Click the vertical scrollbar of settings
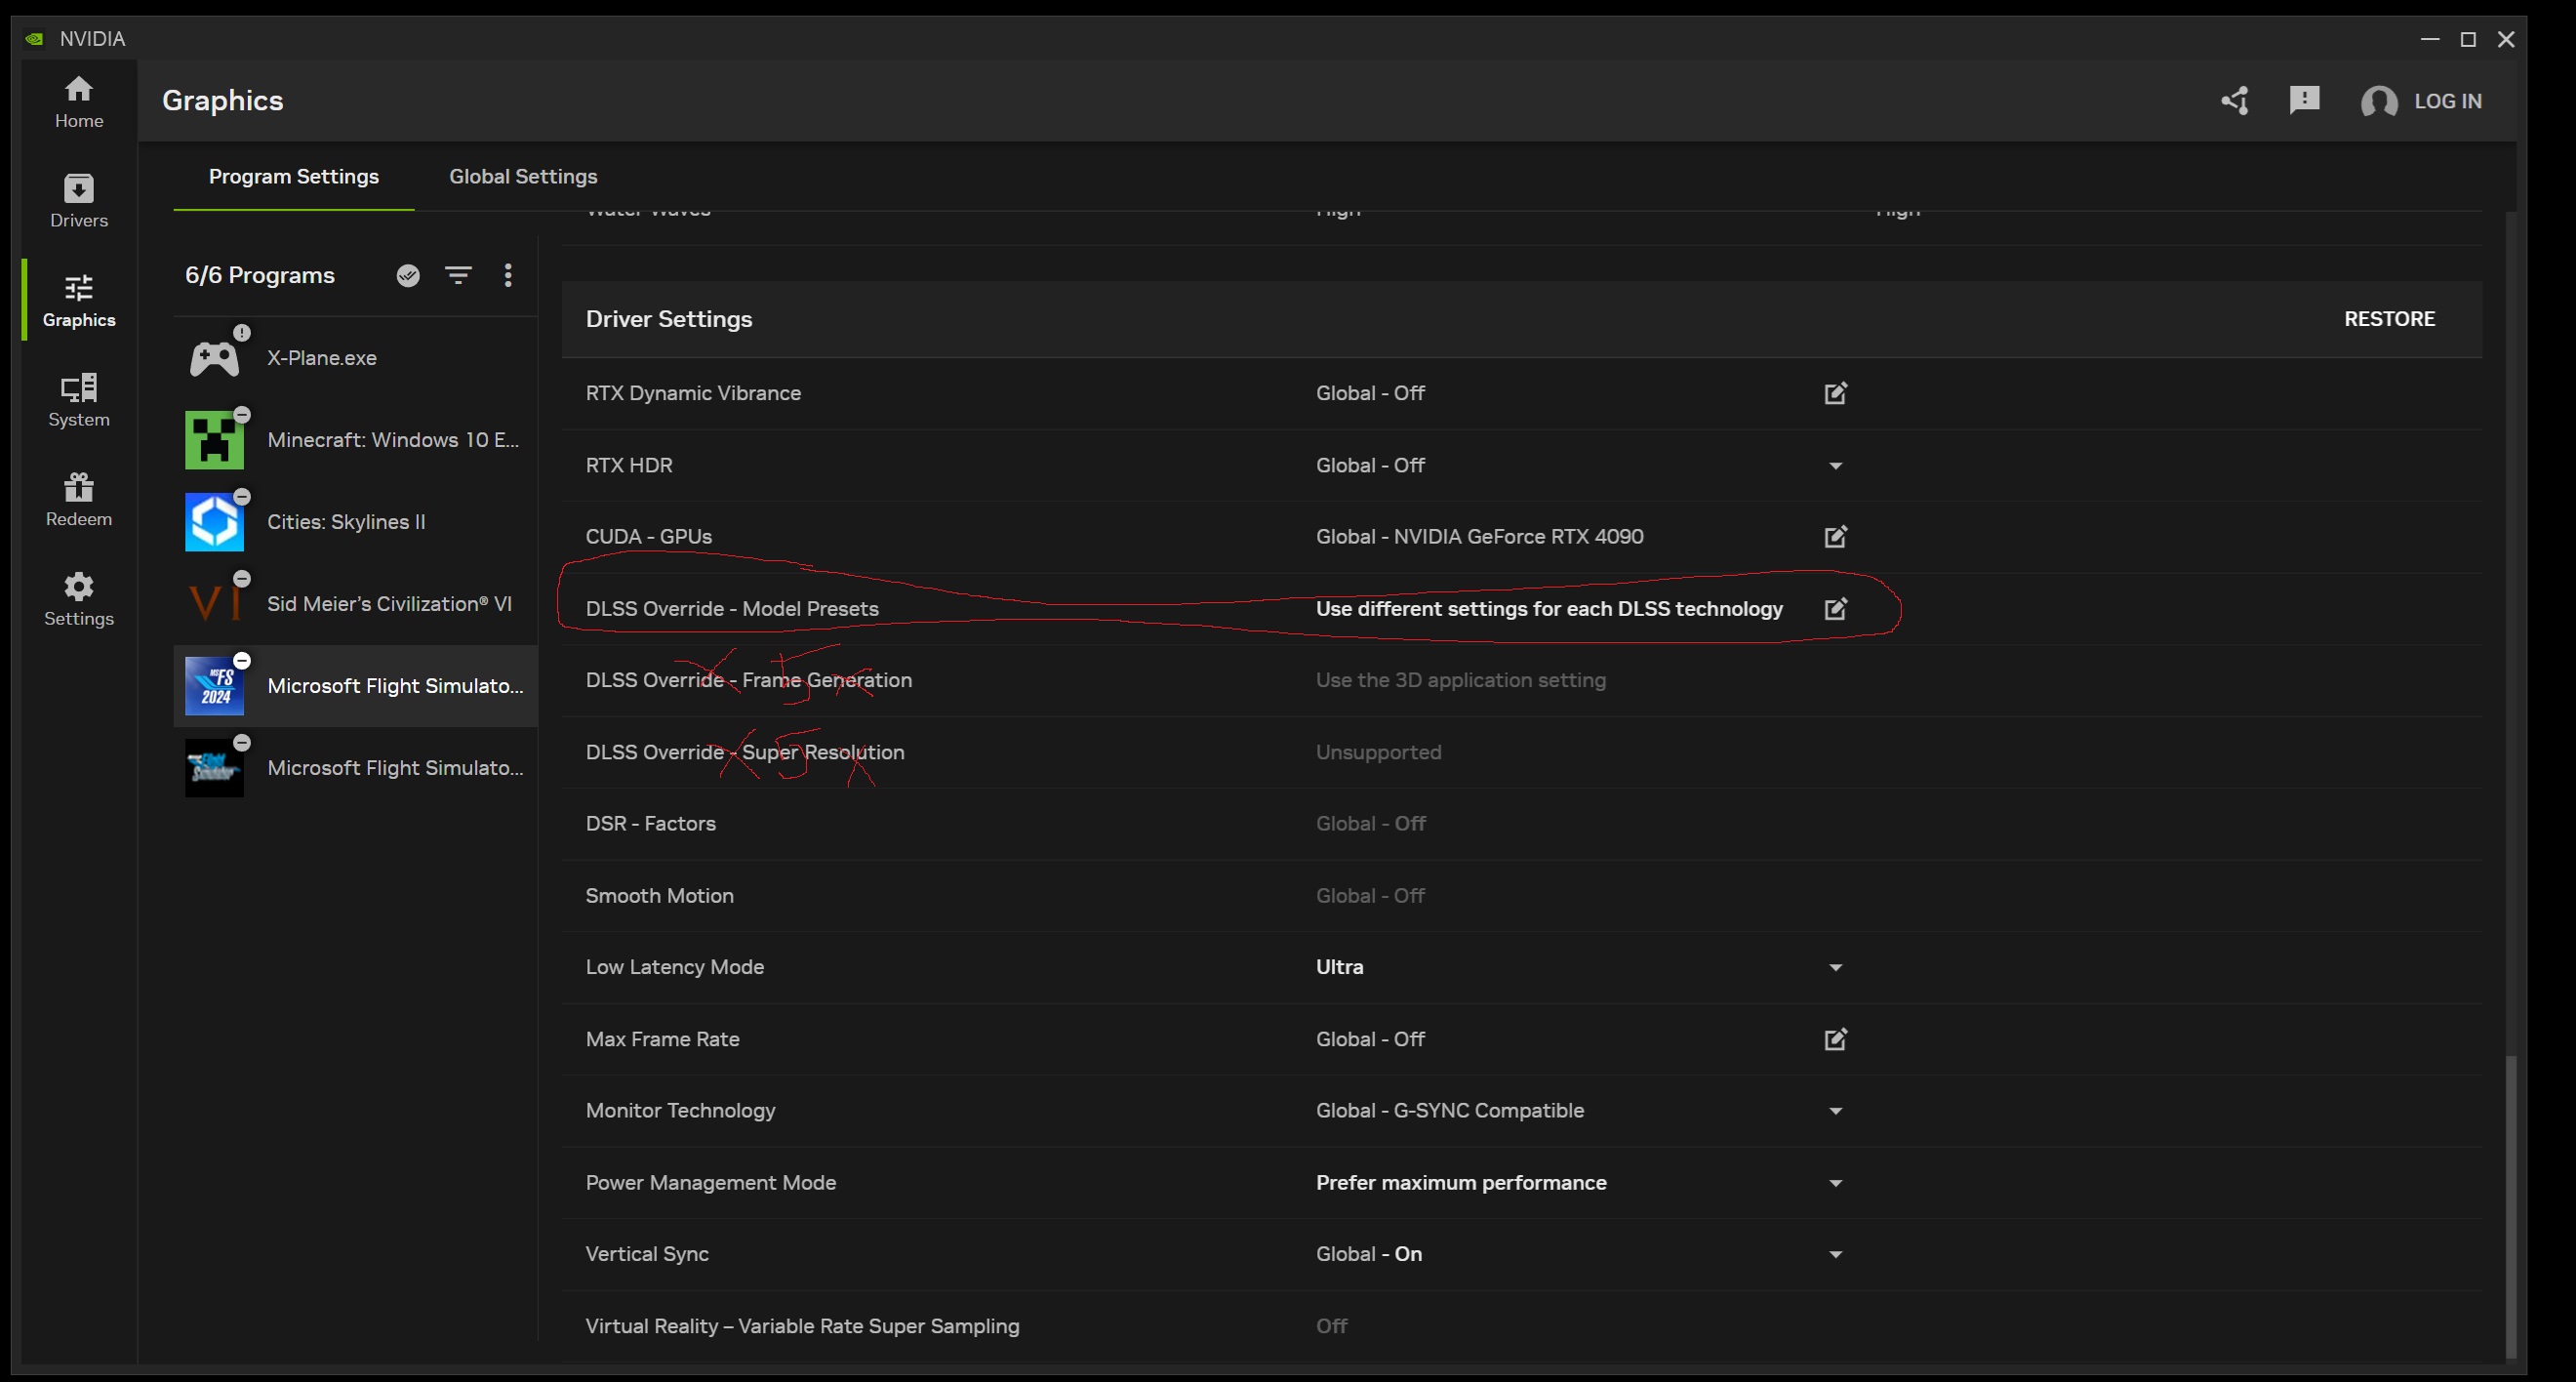2576x1382 pixels. (x=2511, y=1207)
